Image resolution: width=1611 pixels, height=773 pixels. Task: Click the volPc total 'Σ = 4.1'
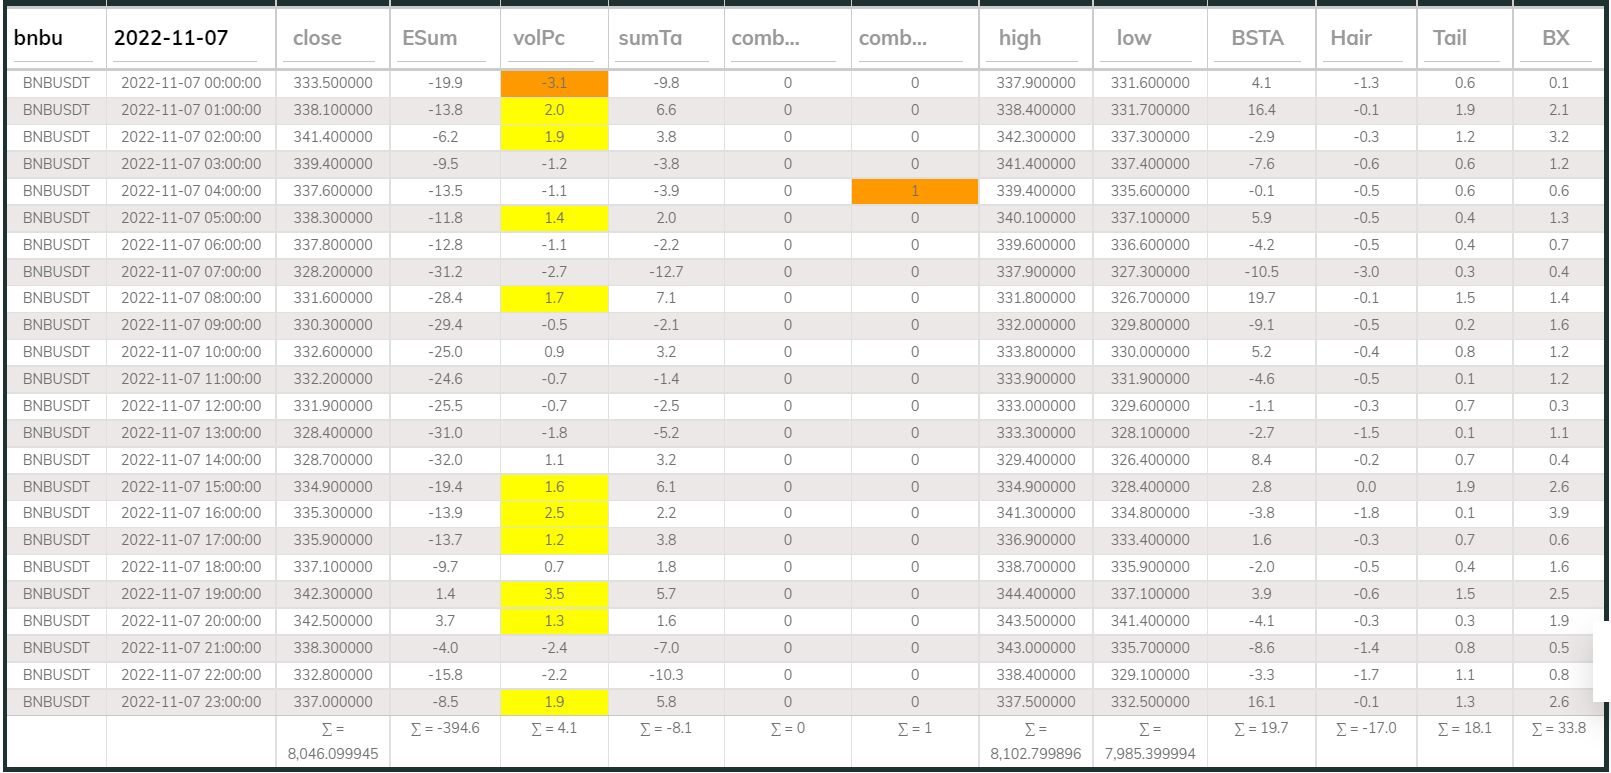[x=554, y=728]
